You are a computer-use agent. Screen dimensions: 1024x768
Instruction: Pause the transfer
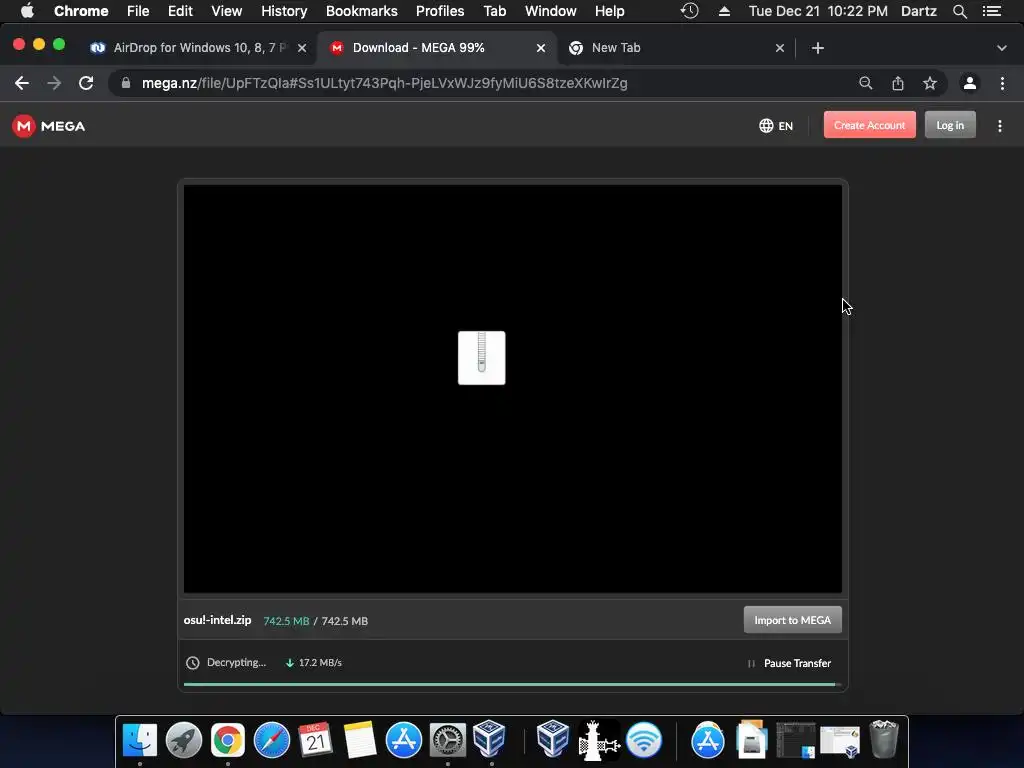[x=789, y=663]
